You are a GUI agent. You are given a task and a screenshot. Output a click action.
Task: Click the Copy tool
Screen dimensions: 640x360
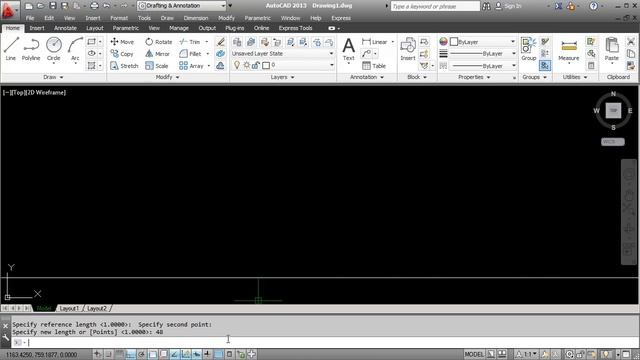(x=122, y=54)
